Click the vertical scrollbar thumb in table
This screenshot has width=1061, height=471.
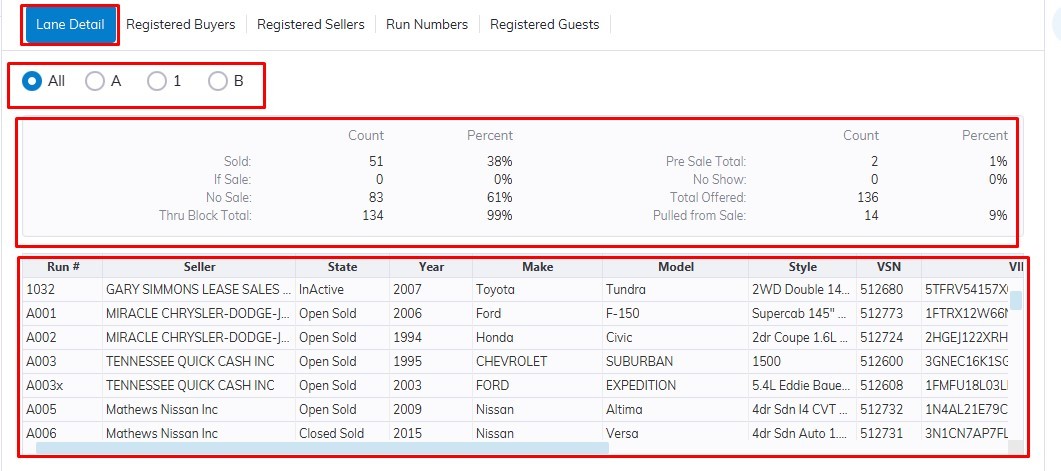point(1016,300)
